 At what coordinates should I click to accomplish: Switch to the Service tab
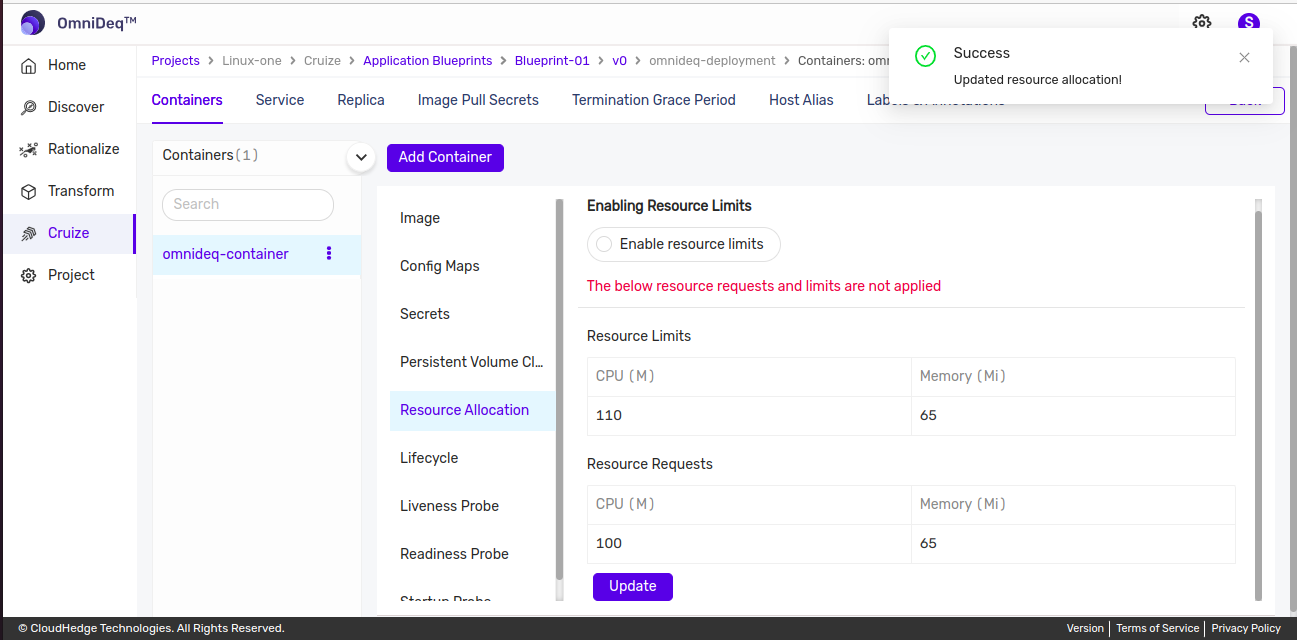(x=280, y=100)
